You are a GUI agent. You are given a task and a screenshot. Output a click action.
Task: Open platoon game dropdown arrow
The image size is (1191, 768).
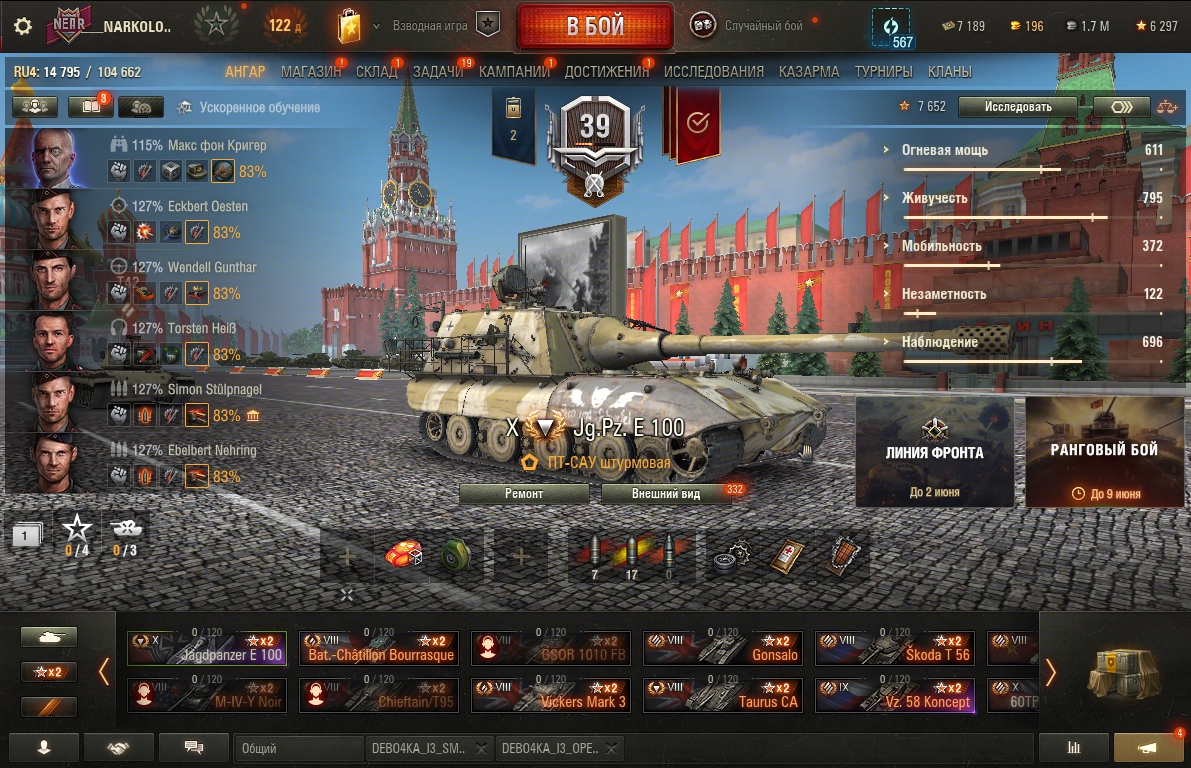[376, 27]
